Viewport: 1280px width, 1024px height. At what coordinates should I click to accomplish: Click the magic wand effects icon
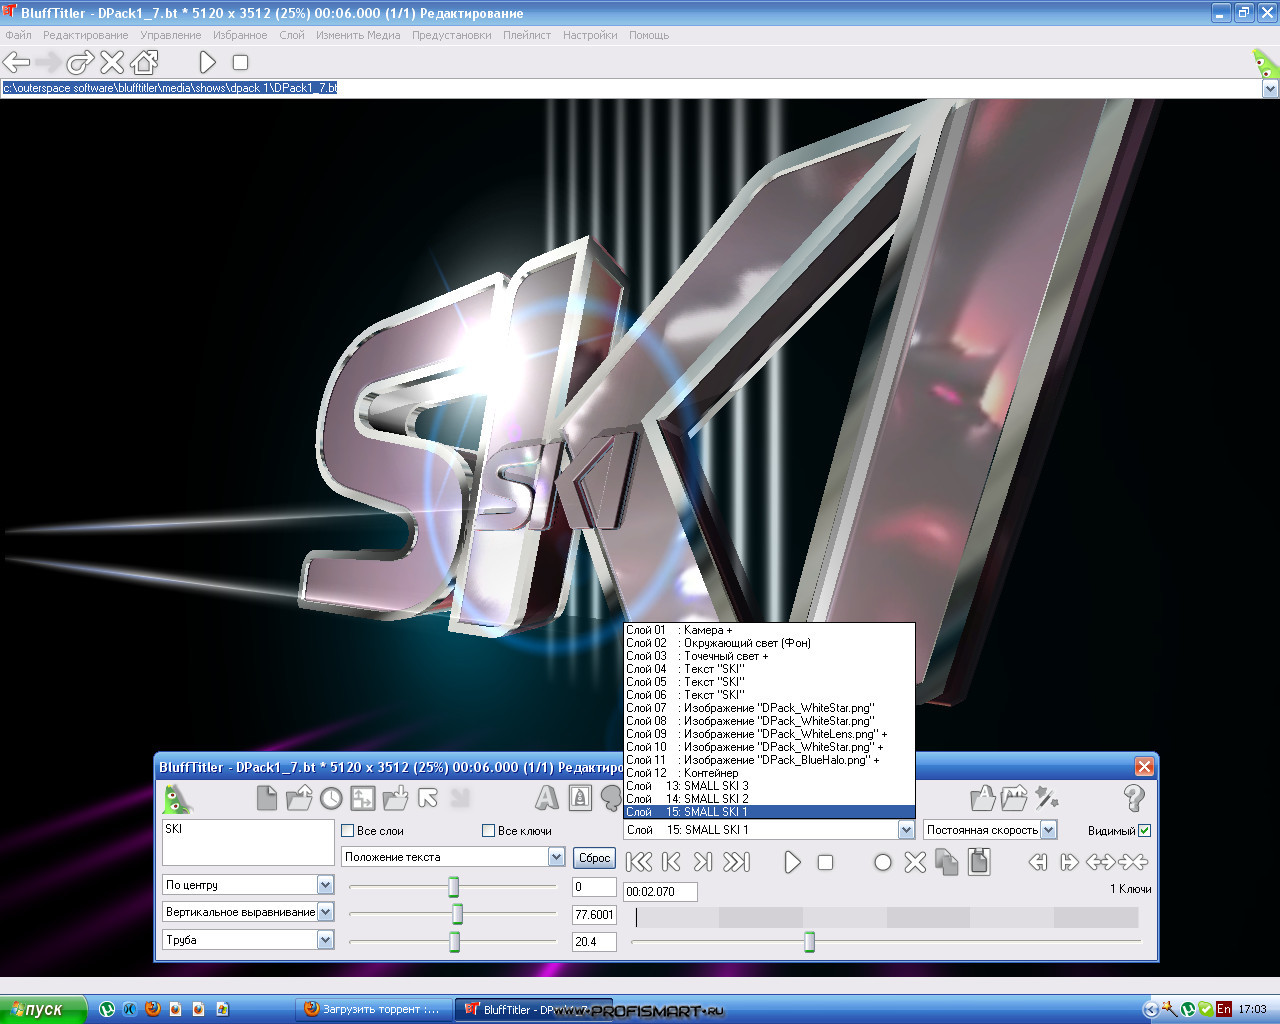coord(1046,797)
